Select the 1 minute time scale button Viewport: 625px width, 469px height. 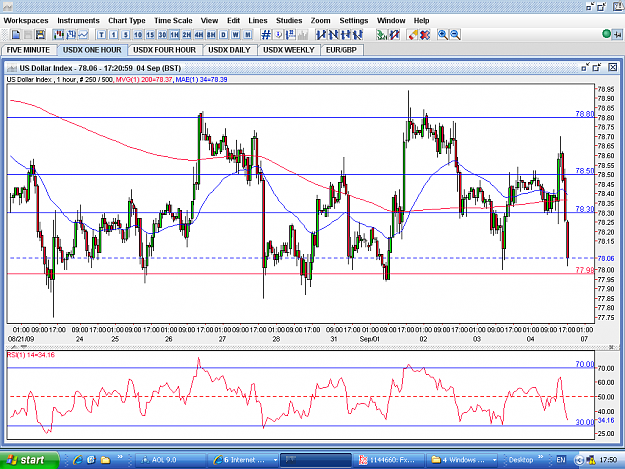point(114,35)
